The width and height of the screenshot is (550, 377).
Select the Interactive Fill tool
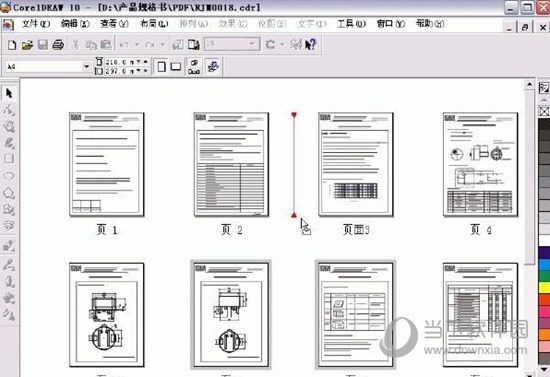pos(9,314)
